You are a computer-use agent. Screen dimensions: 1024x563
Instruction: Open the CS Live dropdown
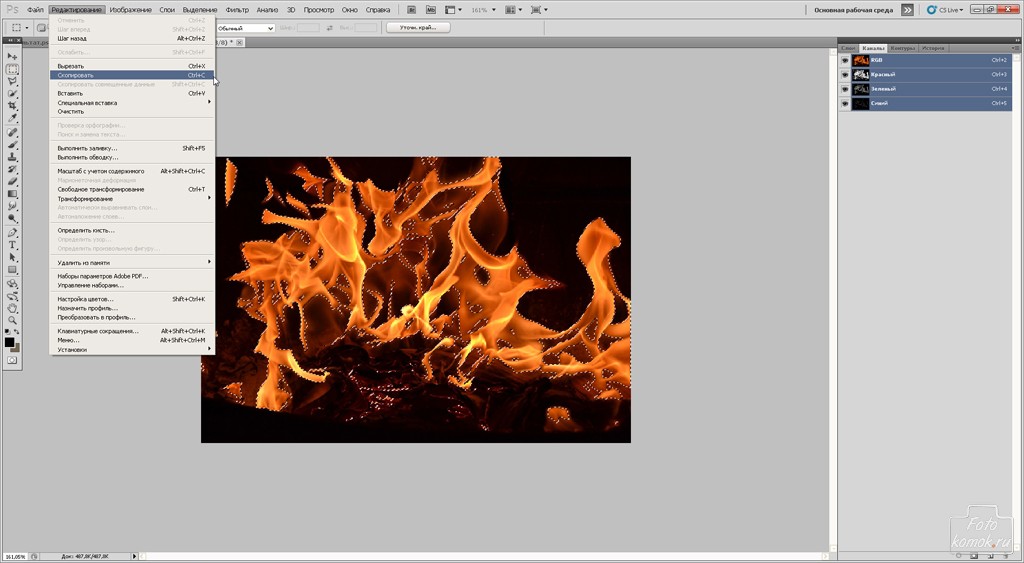945,10
